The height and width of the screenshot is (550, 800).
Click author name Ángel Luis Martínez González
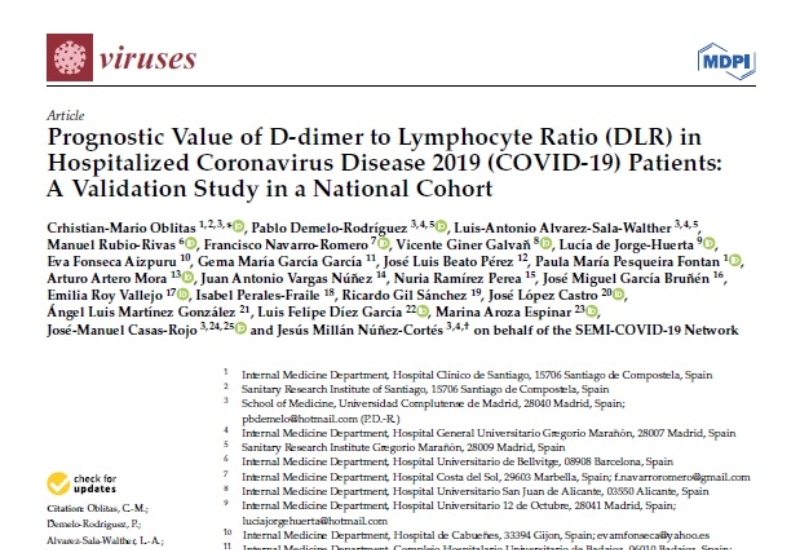tap(141, 312)
